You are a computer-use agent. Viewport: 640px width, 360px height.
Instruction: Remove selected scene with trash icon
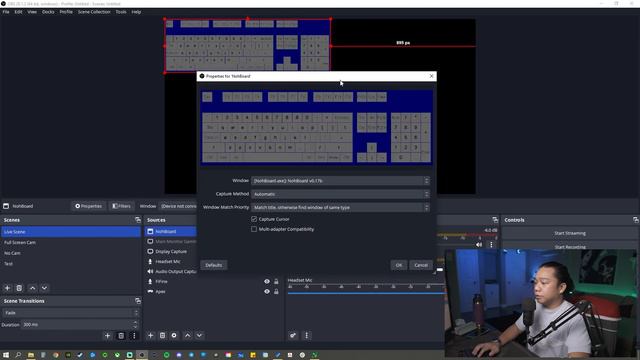19,288
